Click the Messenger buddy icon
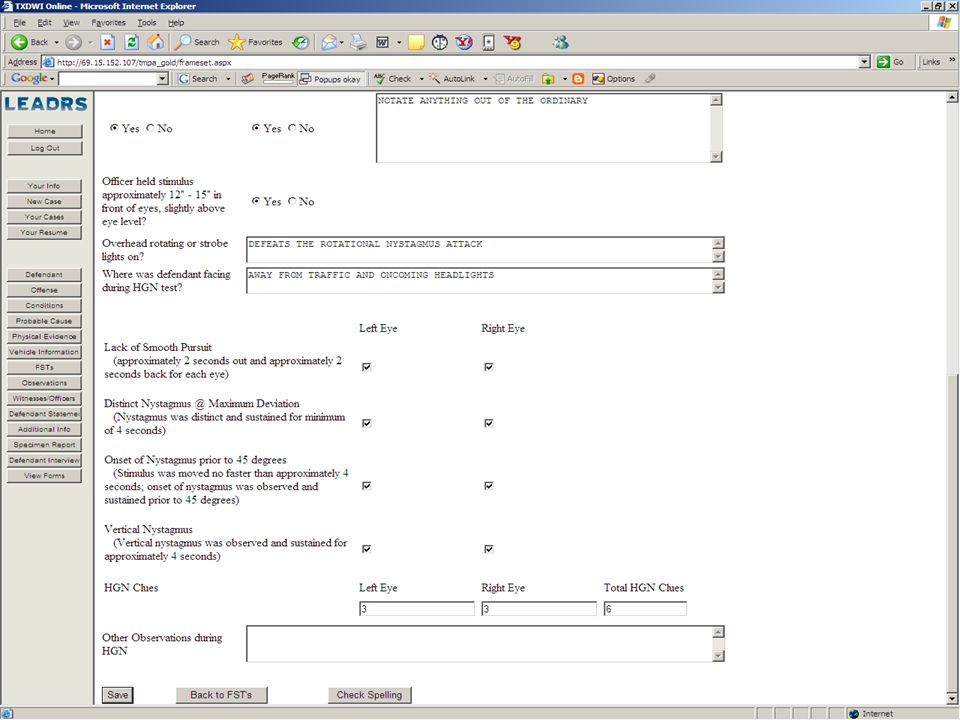The height and width of the screenshot is (720, 960). pyautogui.click(x=560, y=42)
